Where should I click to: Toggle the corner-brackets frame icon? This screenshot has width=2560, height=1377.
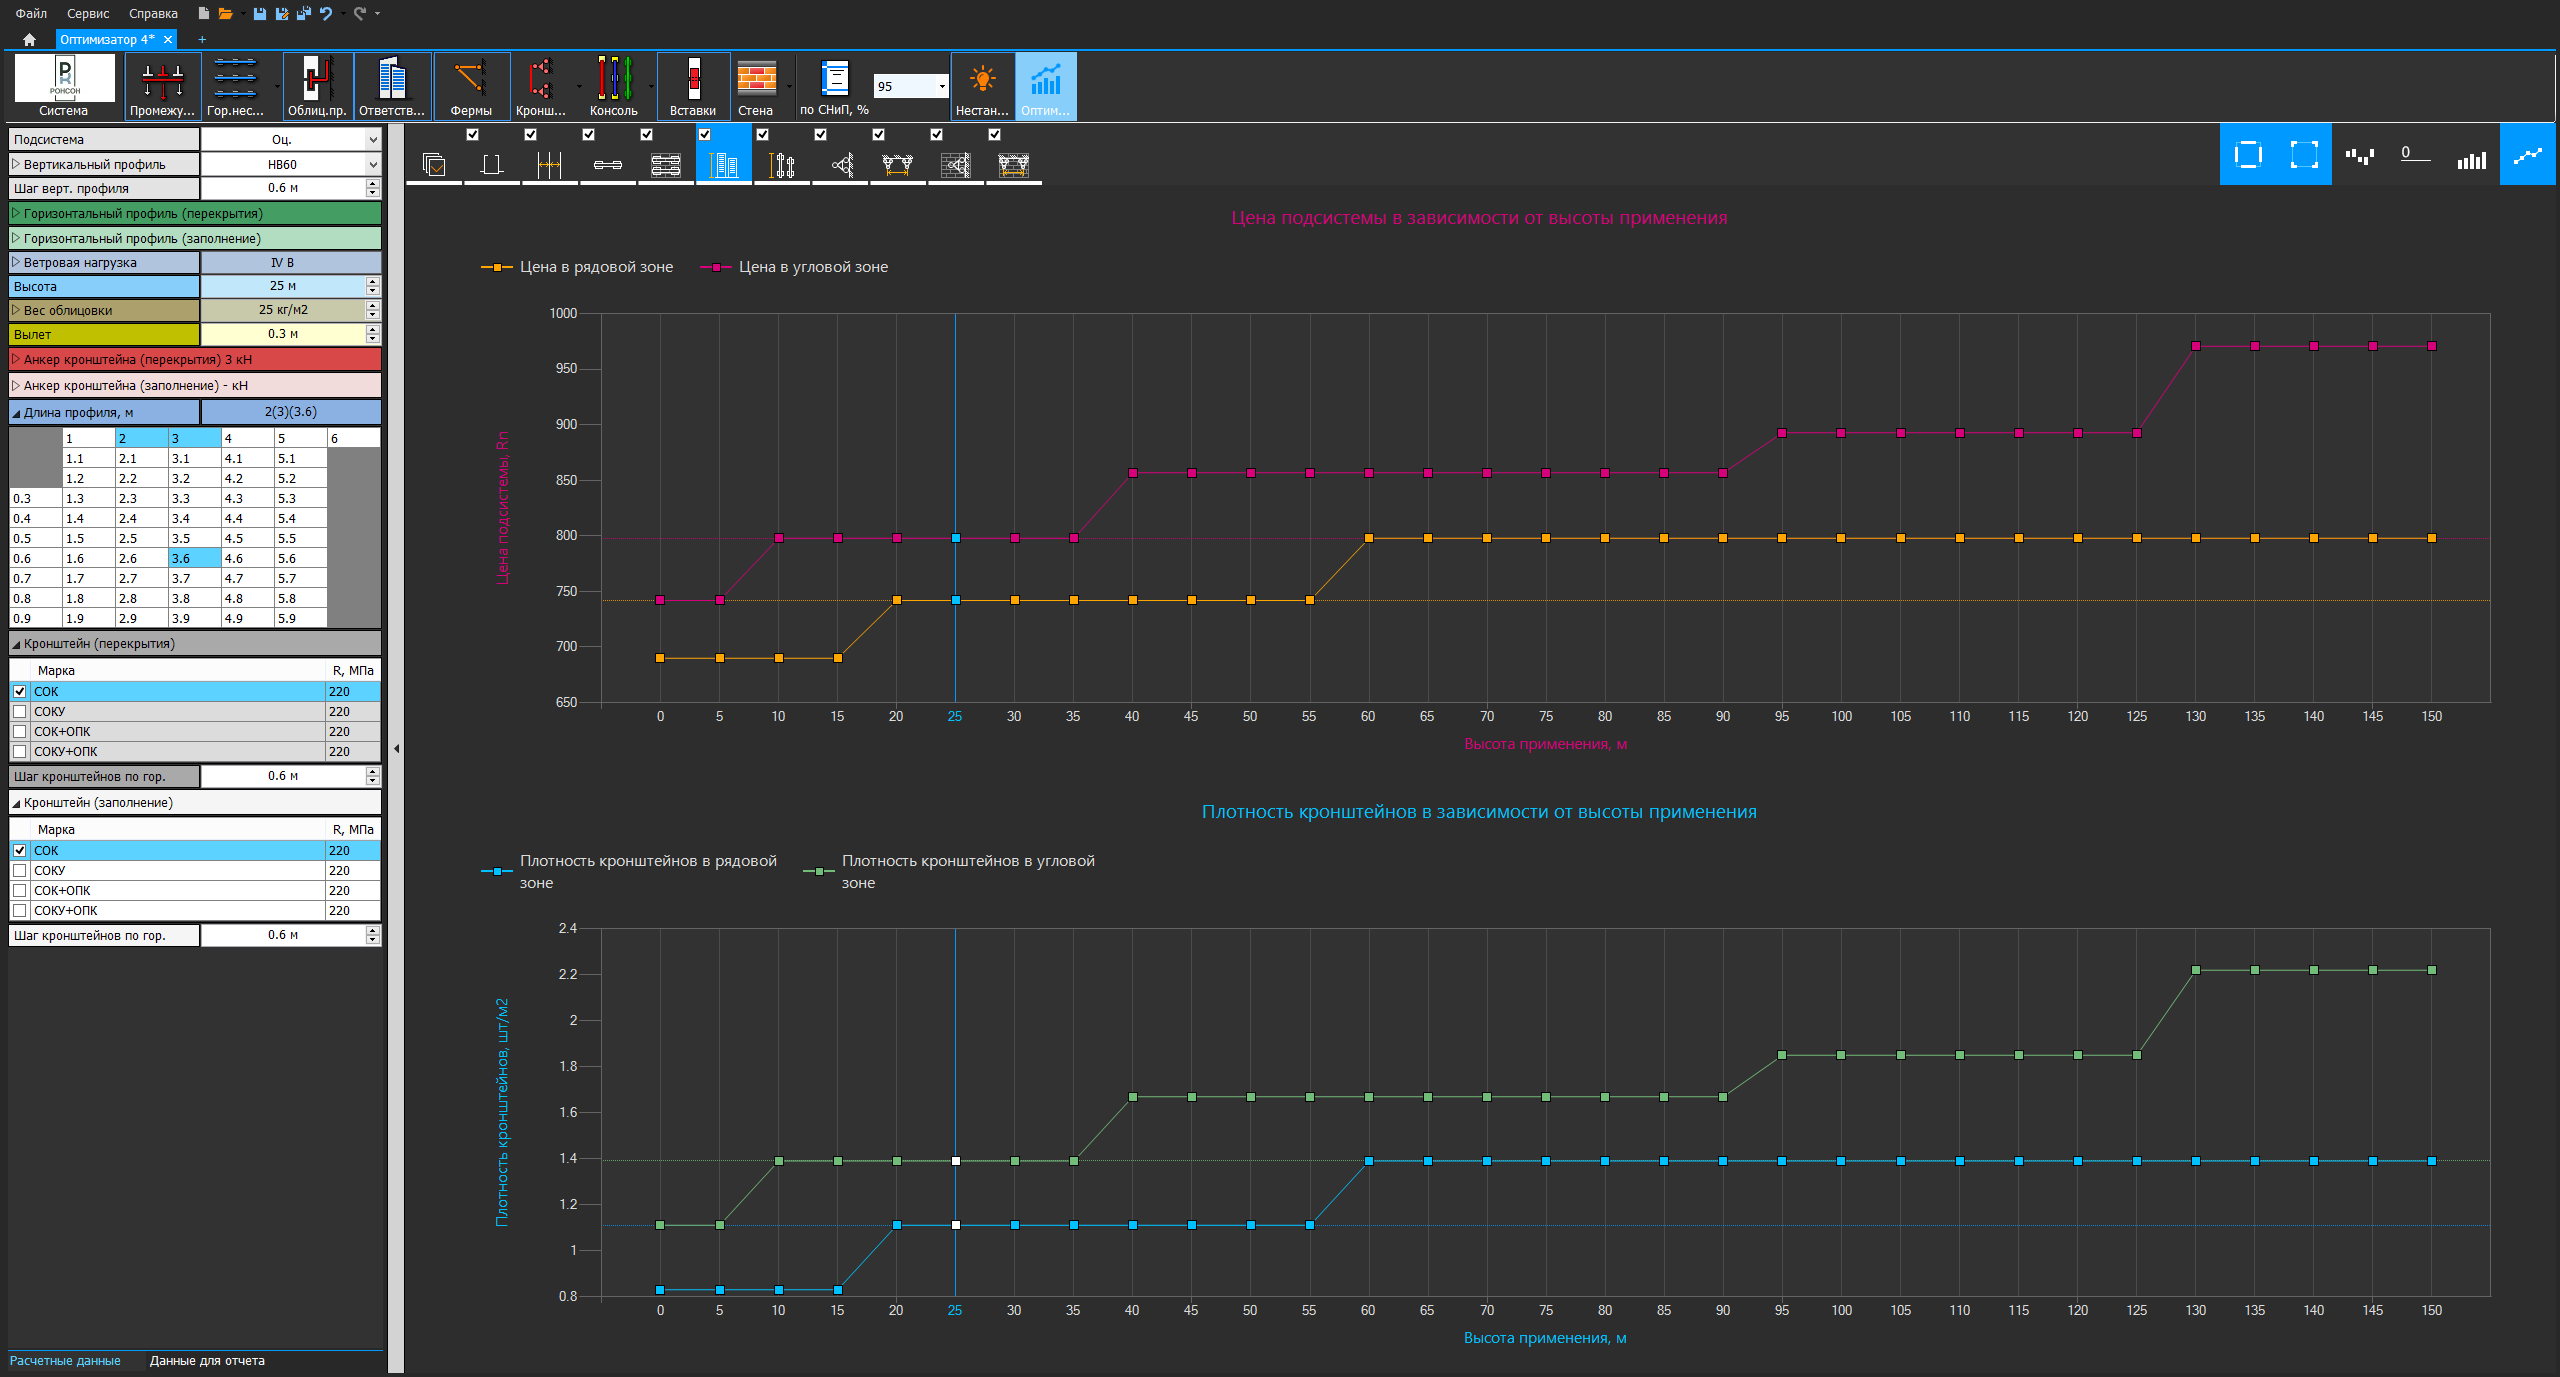coord(2304,155)
